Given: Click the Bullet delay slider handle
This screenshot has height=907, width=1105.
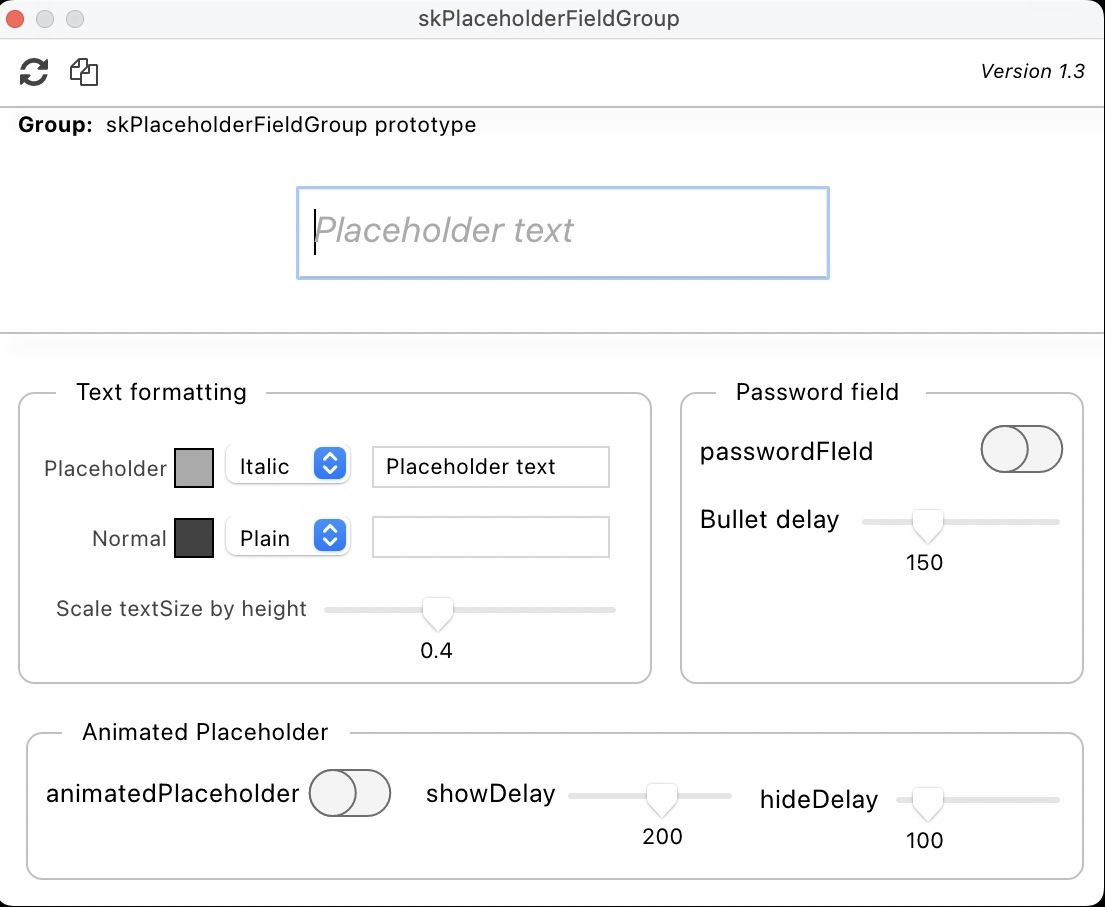Looking at the screenshot, I should click(x=927, y=522).
